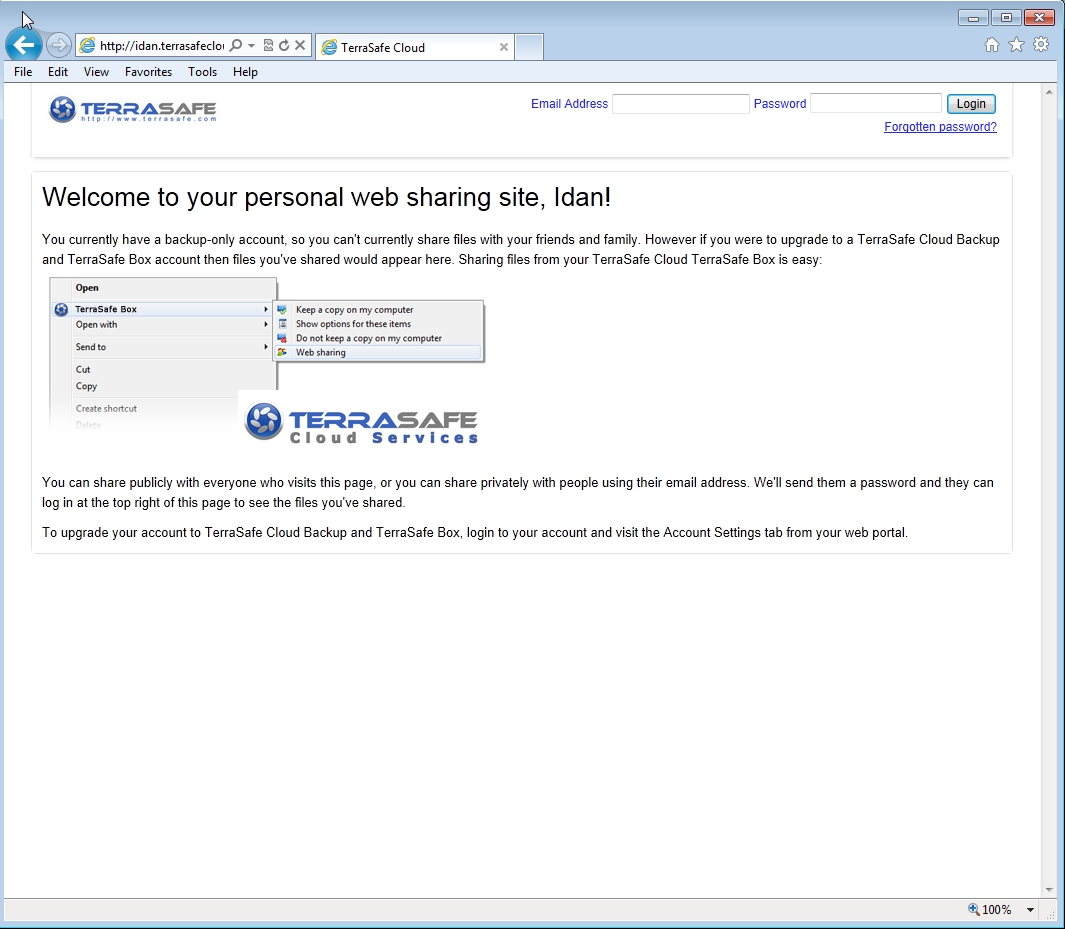This screenshot has height=929, width=1065.
Task: Go to the browser Home page icon
Action: pos(992,45)
